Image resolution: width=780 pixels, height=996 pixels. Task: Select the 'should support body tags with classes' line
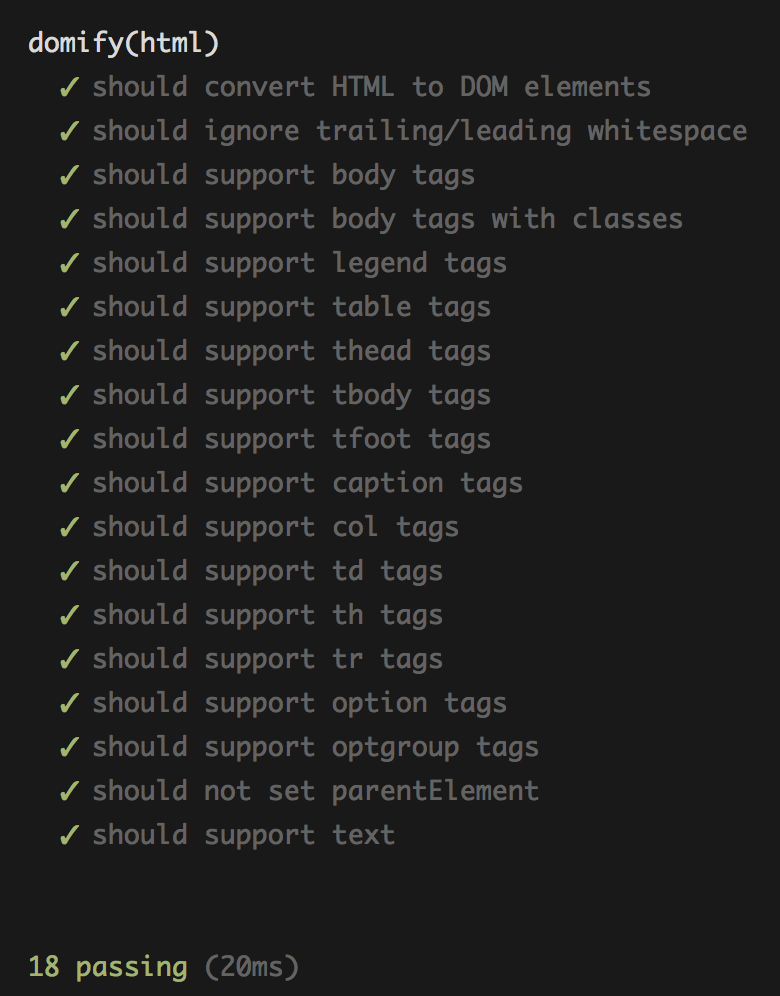click(x=387, y=220)
